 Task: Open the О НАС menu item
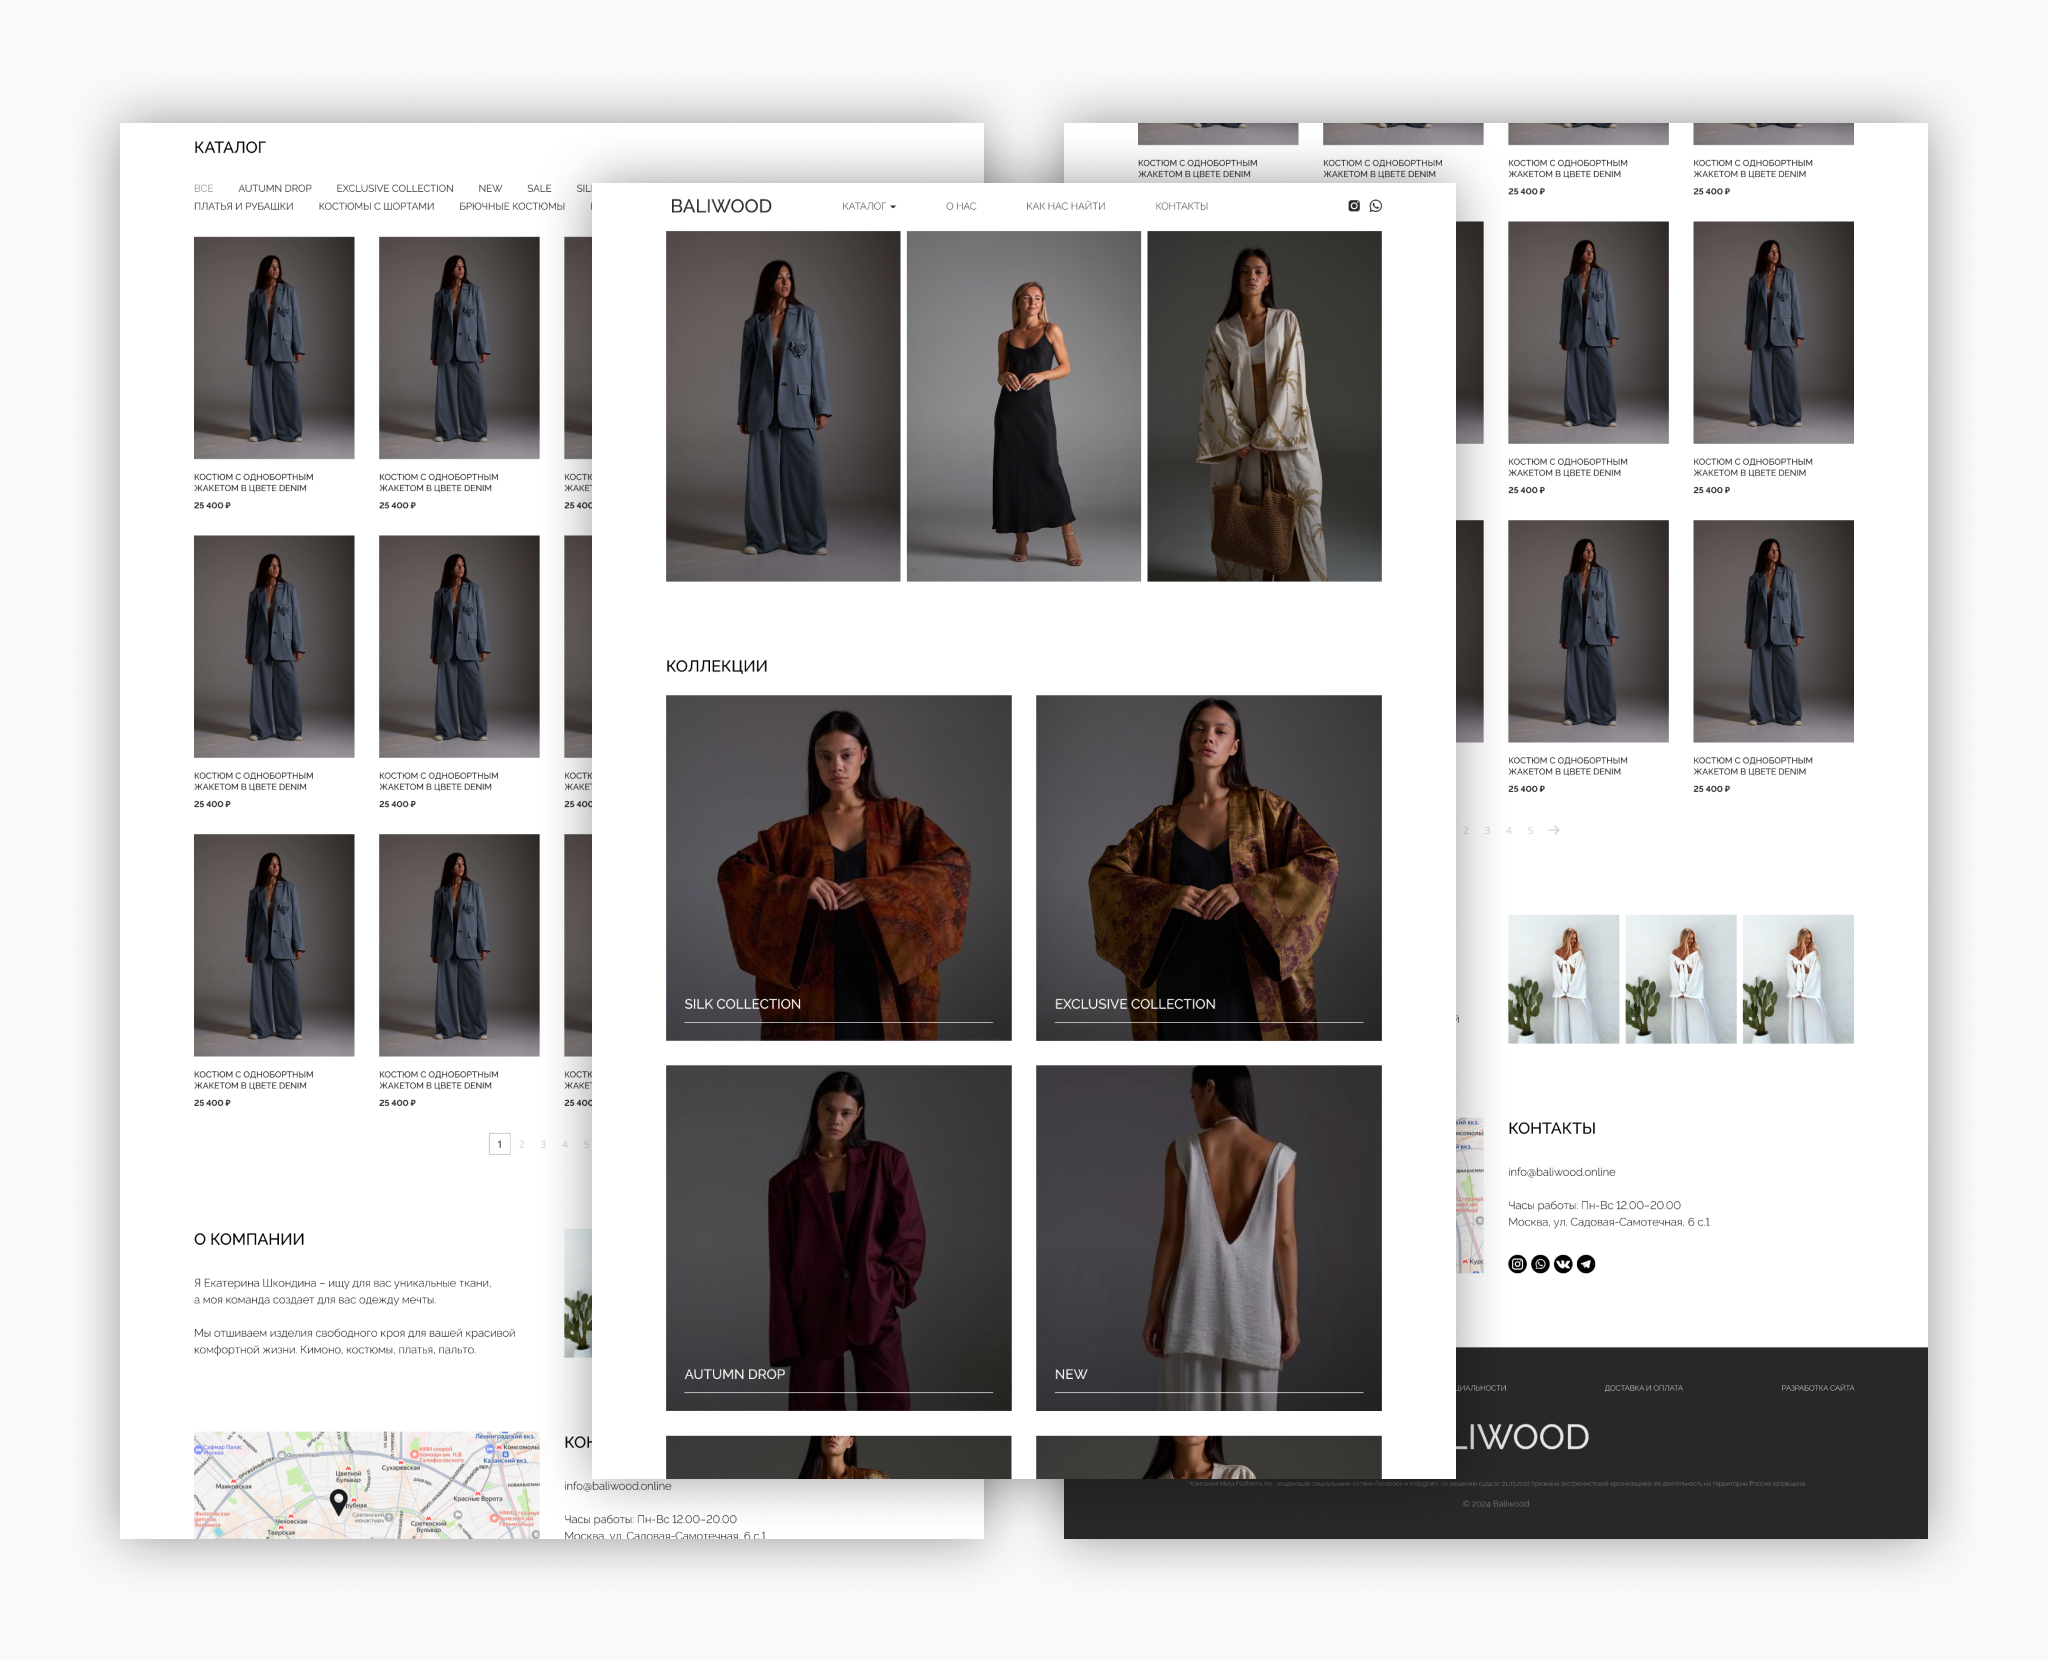[x=961, y=206]
